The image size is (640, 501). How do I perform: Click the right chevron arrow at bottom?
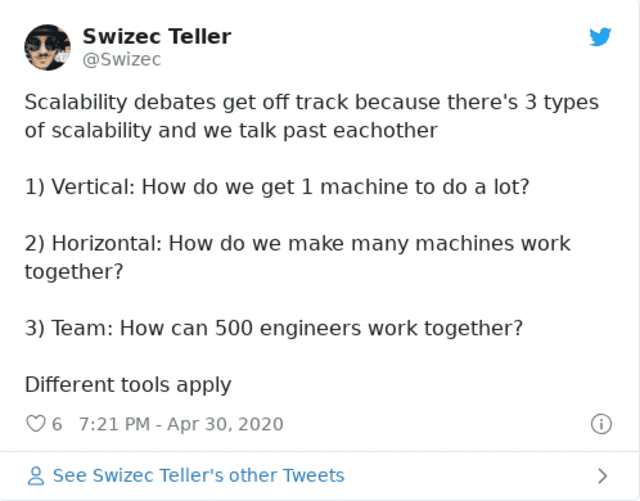tap(602, 476)
